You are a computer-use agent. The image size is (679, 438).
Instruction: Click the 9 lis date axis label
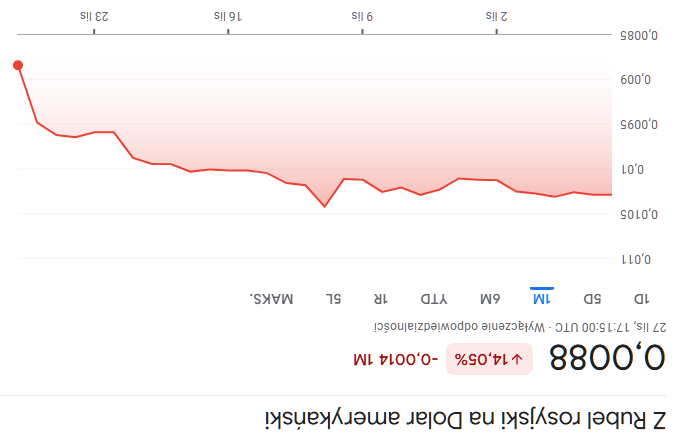coord(362,16)
